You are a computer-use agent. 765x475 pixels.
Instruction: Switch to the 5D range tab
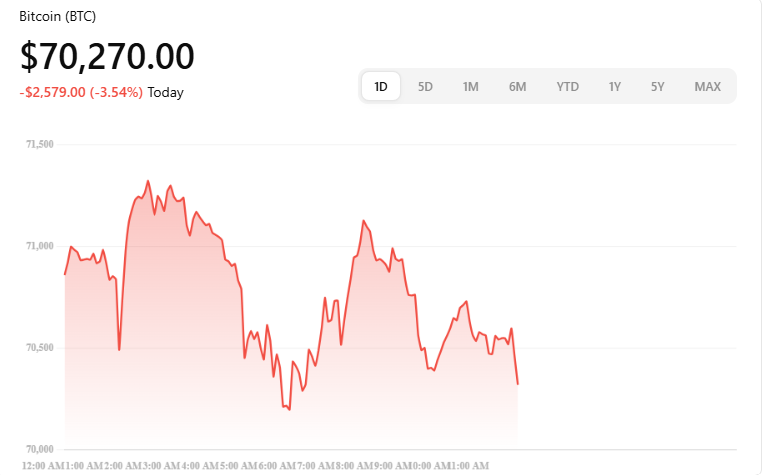[x=425, y=86]
